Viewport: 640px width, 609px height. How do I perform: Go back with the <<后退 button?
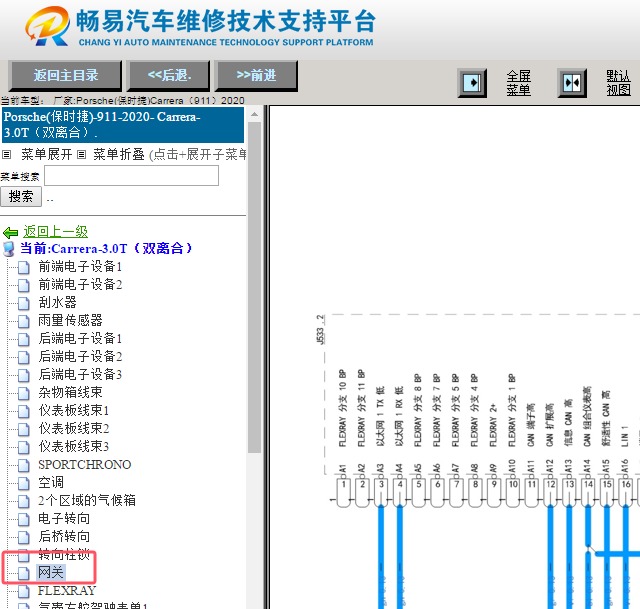pos(169,76)
